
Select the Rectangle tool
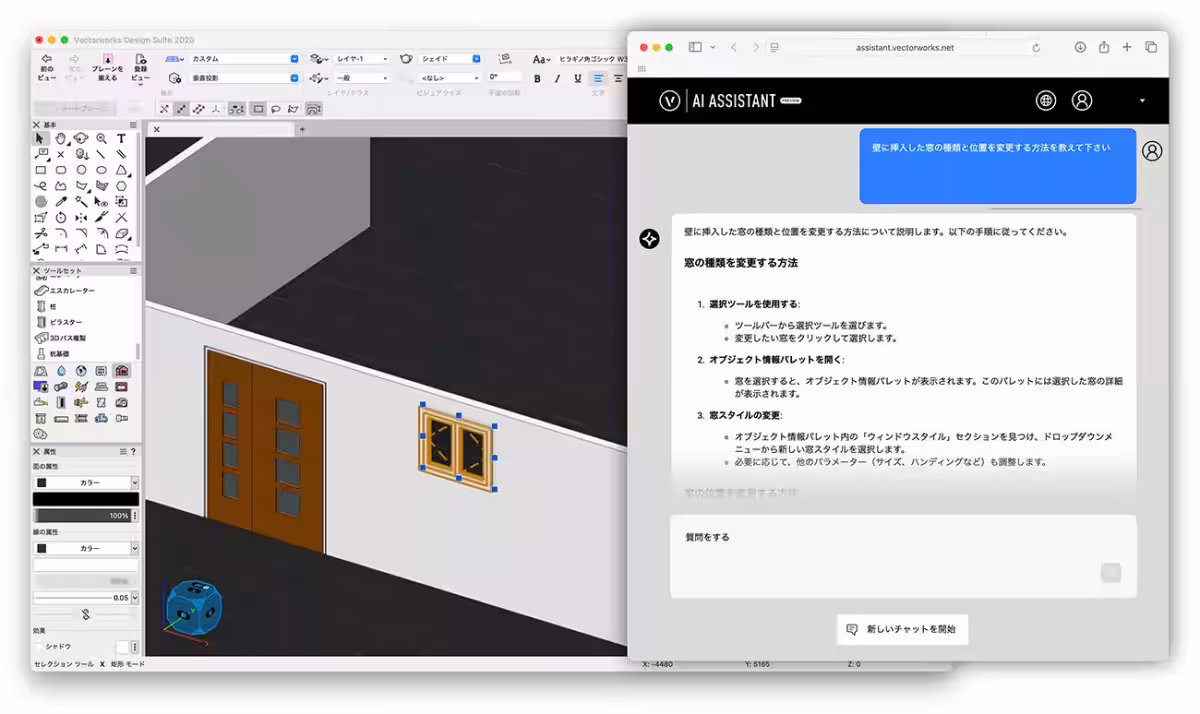tap(42, 169)
